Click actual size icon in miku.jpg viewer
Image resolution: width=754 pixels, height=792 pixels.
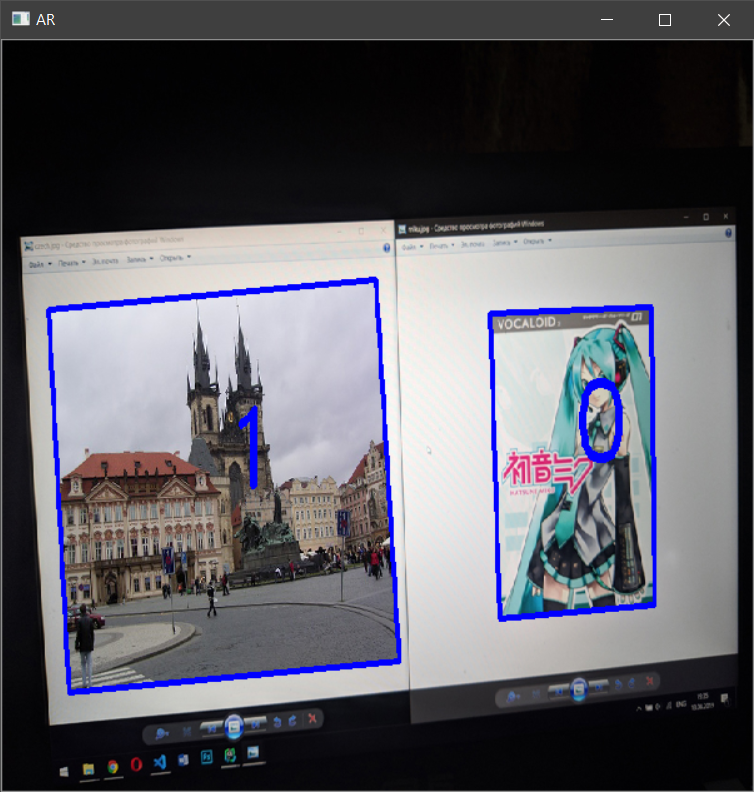point(536,695)
